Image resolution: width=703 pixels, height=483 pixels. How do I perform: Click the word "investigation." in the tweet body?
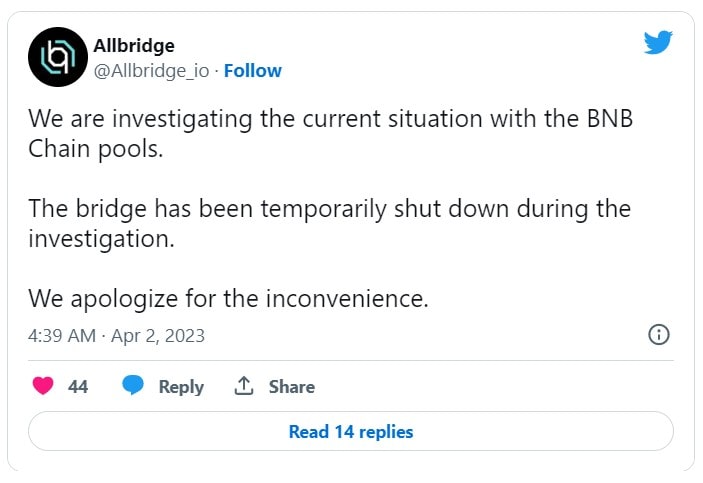[x=101, y=239]
